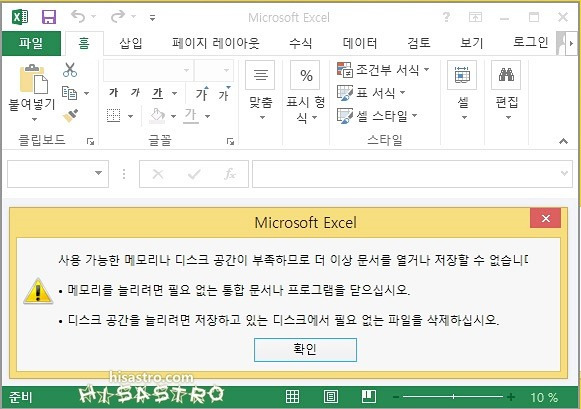Expand the copy options arrow
The width and height of the screenshot is (581, 409).
point(86,93)
